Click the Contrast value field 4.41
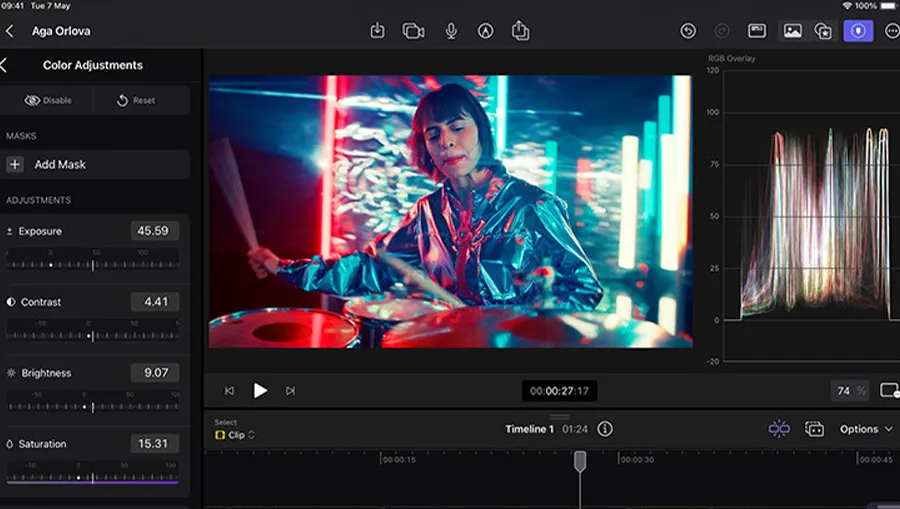900x509 pixels. click(154, 302)
